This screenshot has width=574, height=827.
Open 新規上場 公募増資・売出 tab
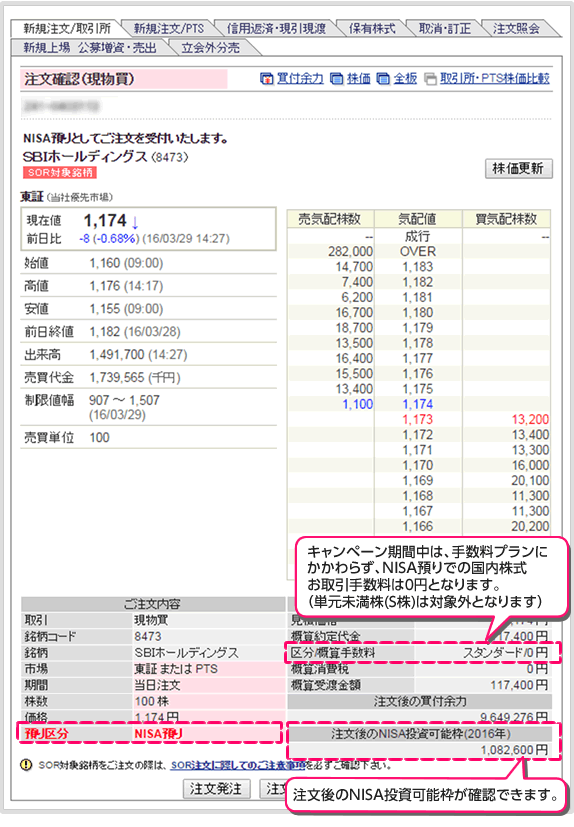90,47
